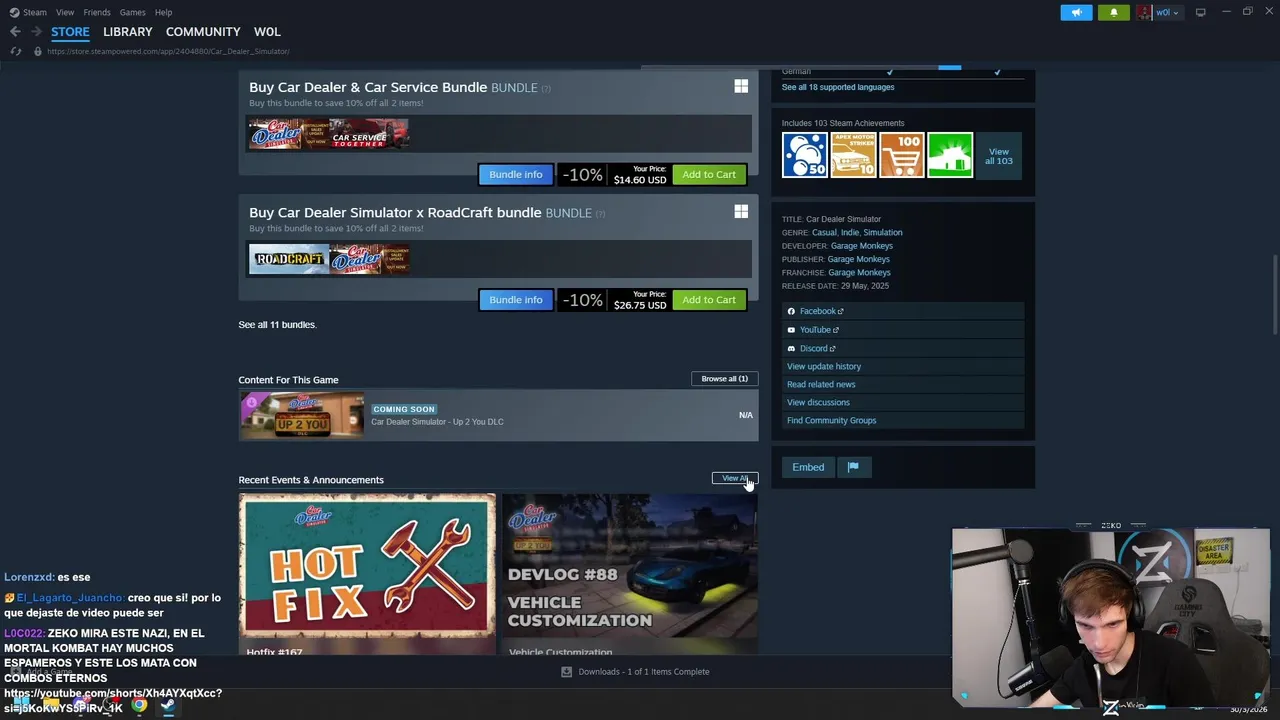Click the report flag button
Screen dimensions: 1280x720
click(x=854, y=467)
